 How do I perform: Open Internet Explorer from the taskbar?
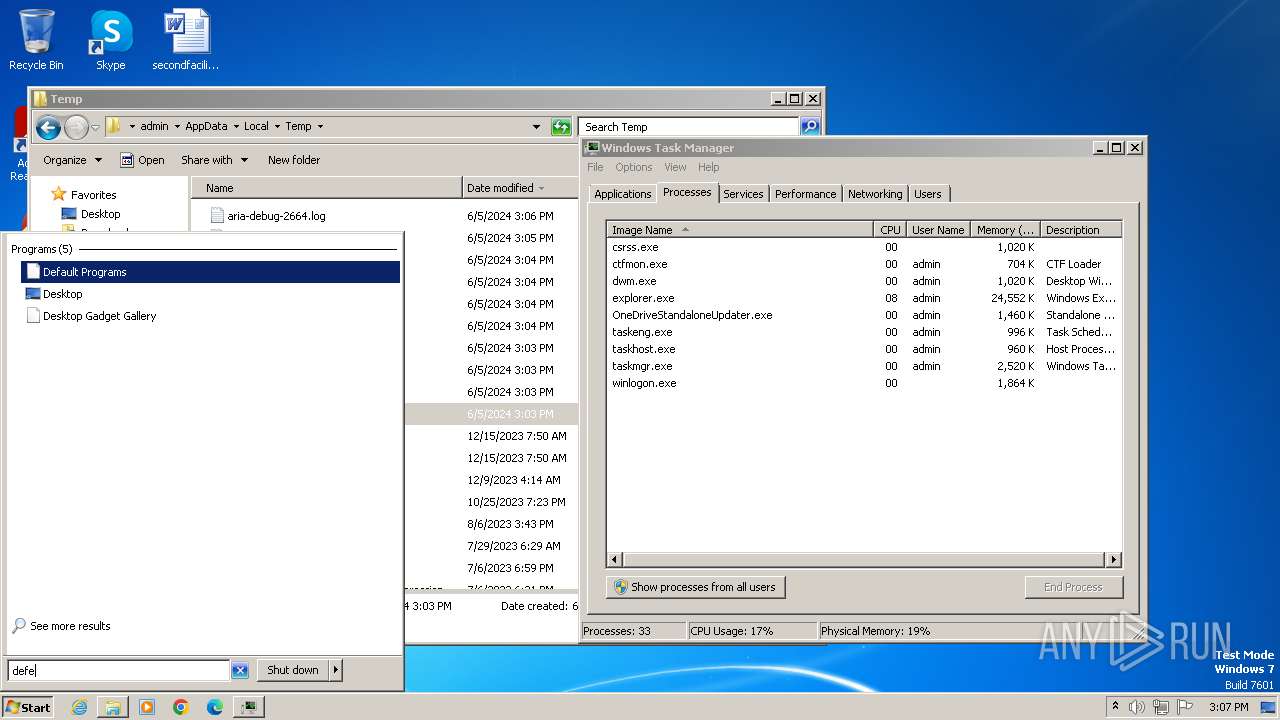click(x=79, y=707)
